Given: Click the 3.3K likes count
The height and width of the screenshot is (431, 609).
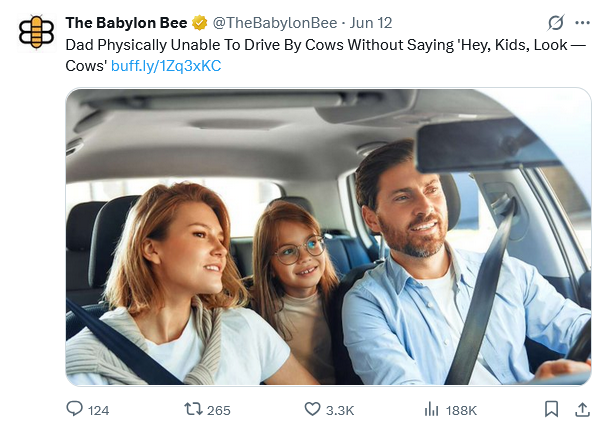Looking at the screenshot, I should click(x=340, y=410).
